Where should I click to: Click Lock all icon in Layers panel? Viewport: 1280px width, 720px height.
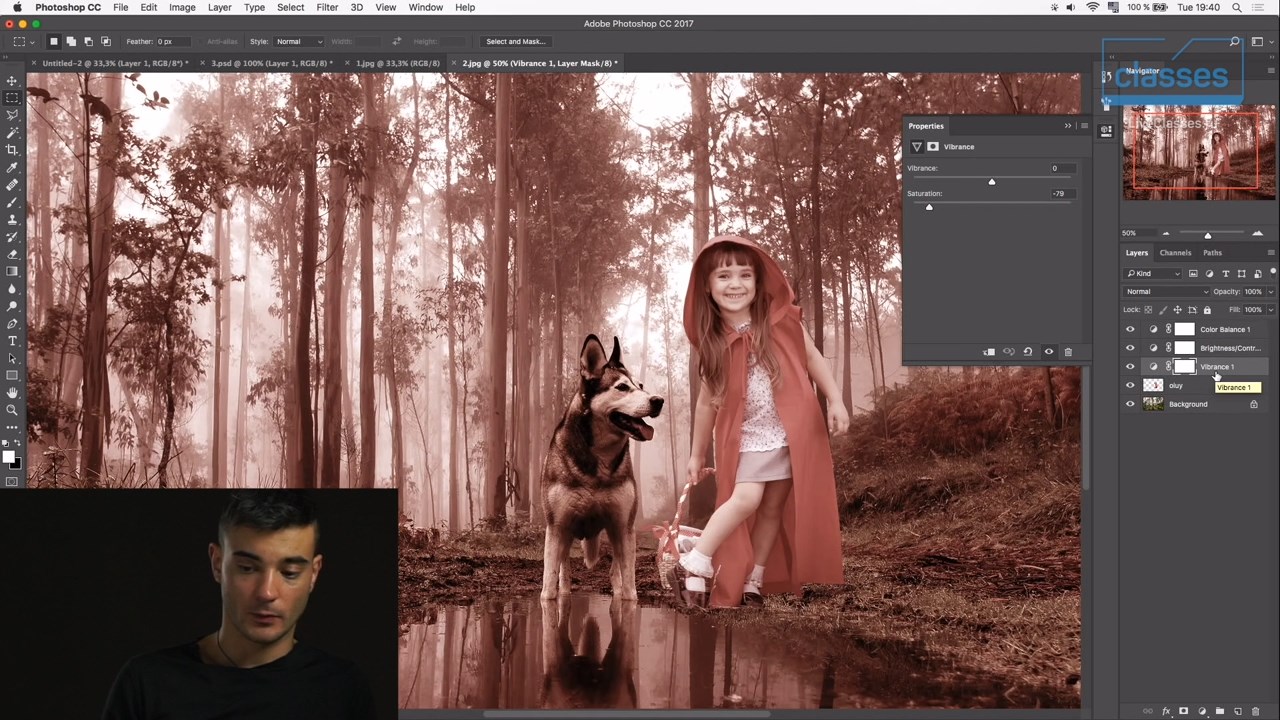coord(1207,310)
